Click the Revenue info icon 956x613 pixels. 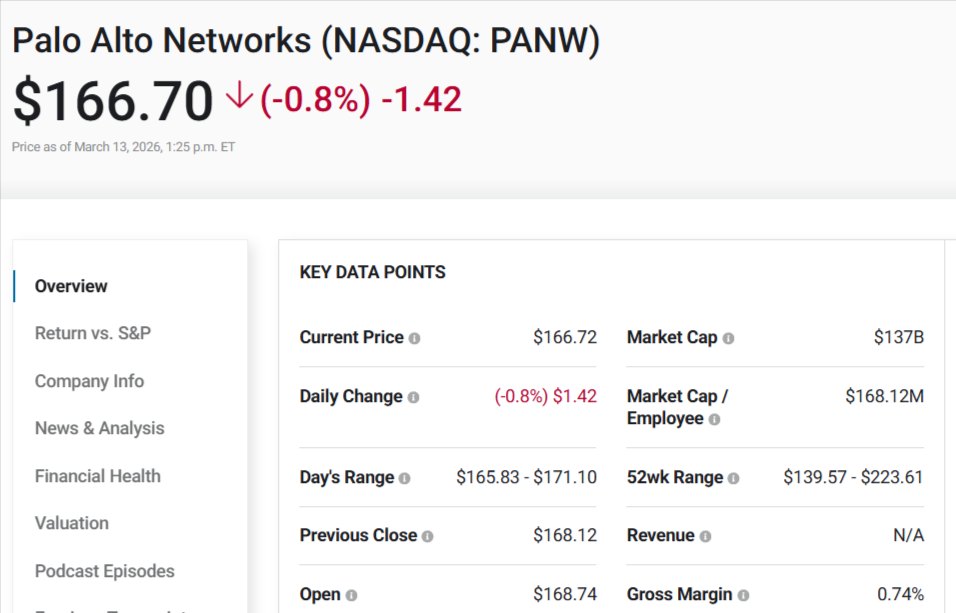click(x=707, y=536)
